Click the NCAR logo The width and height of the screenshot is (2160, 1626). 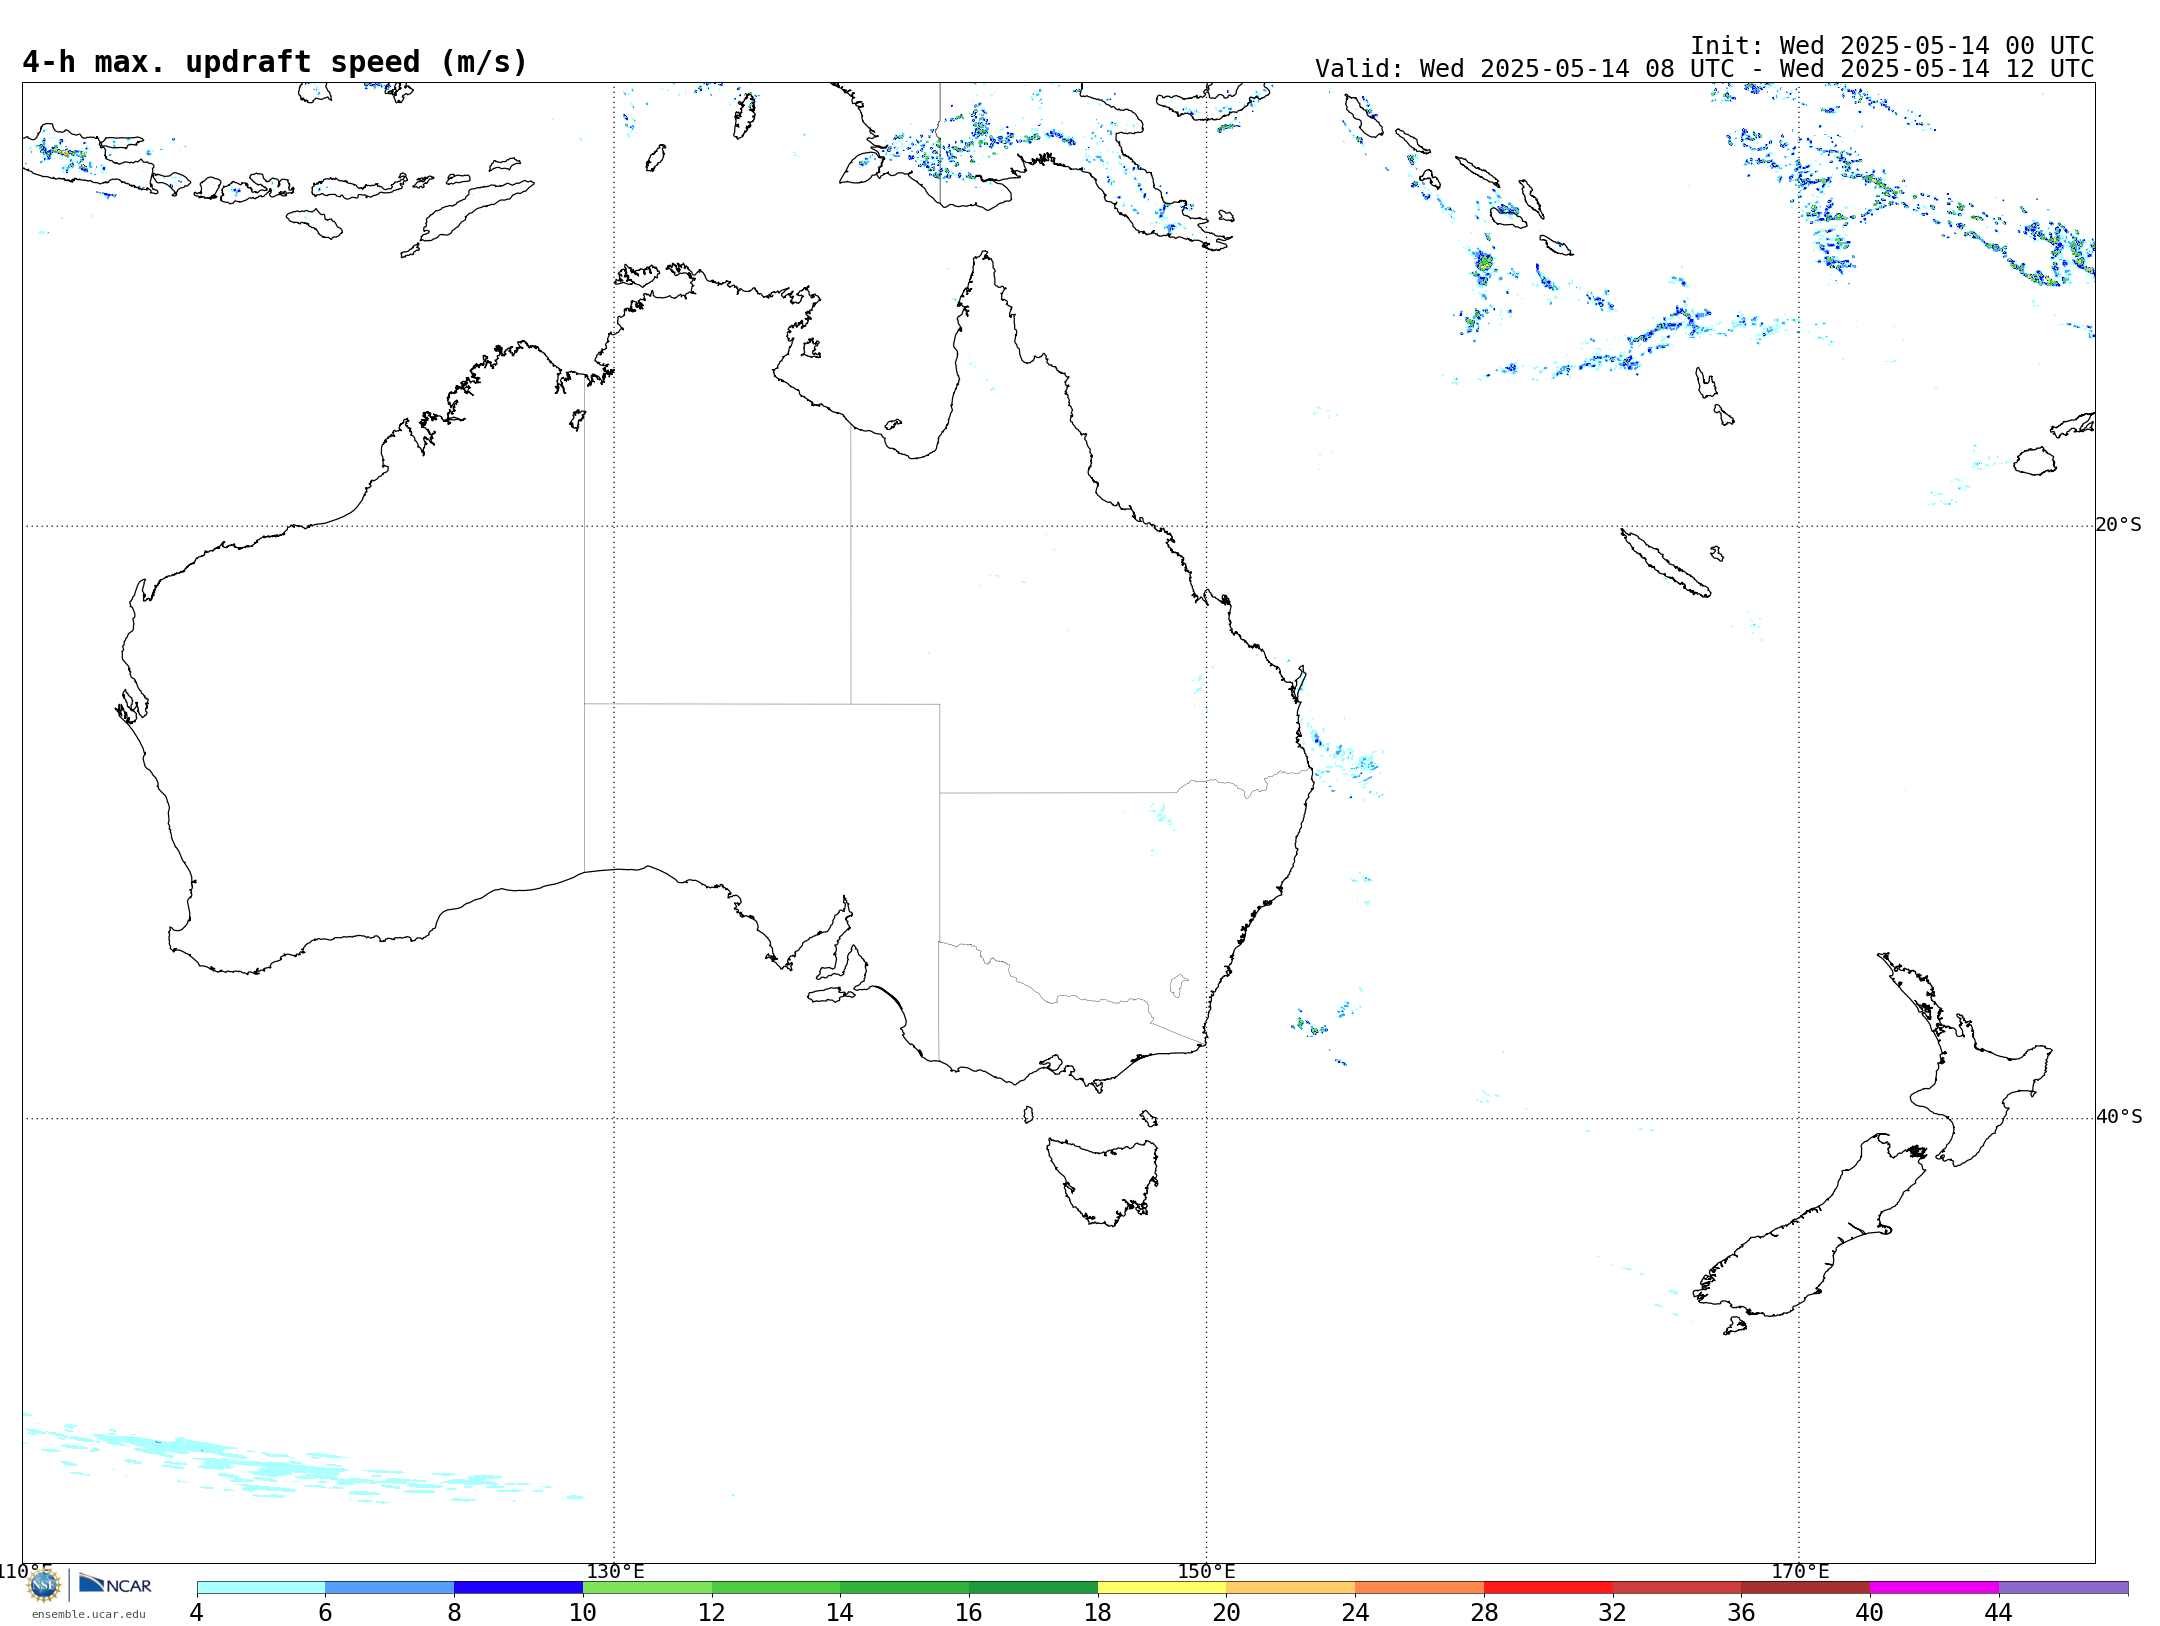pyautogui.click(x=115, y=1584)
